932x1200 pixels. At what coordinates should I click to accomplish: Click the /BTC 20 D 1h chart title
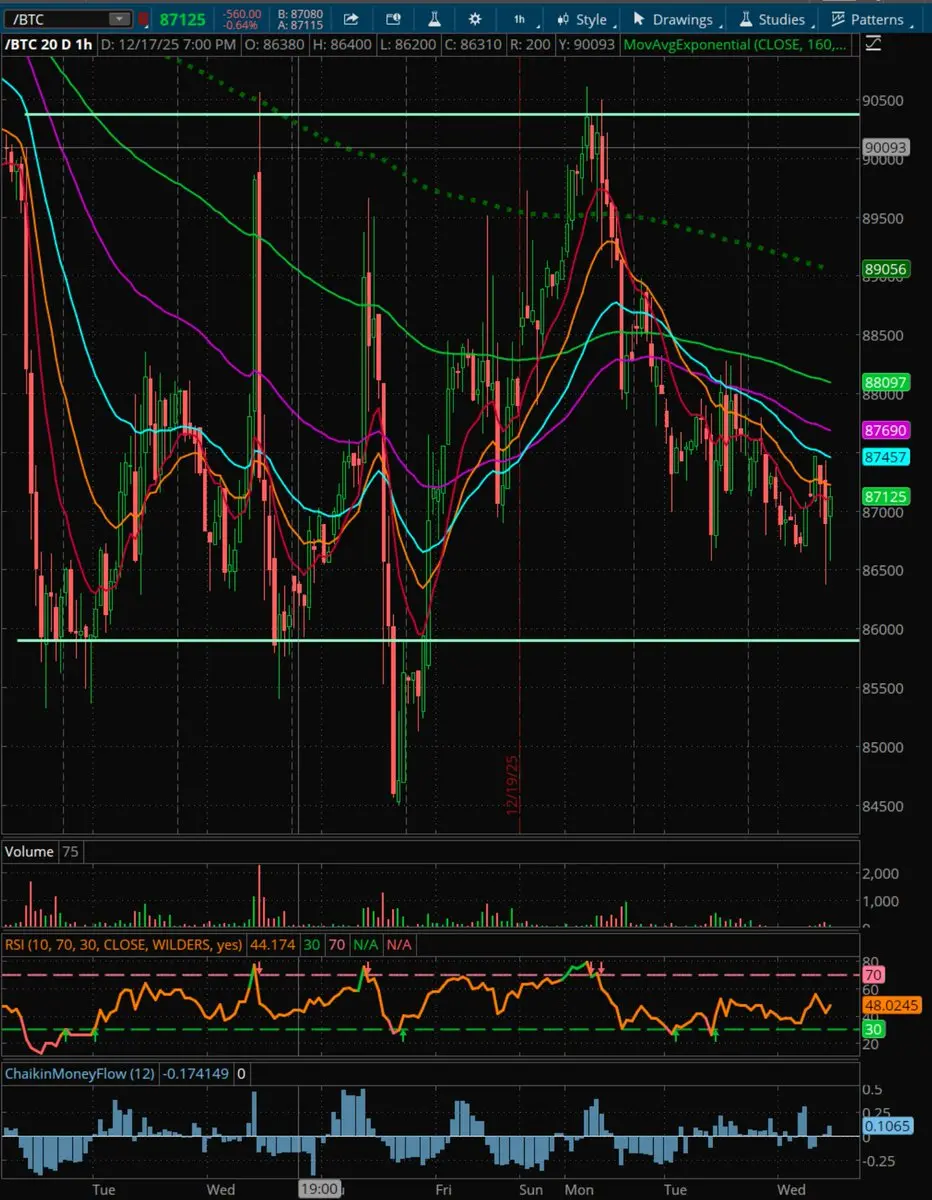click(x=49, y=44)
